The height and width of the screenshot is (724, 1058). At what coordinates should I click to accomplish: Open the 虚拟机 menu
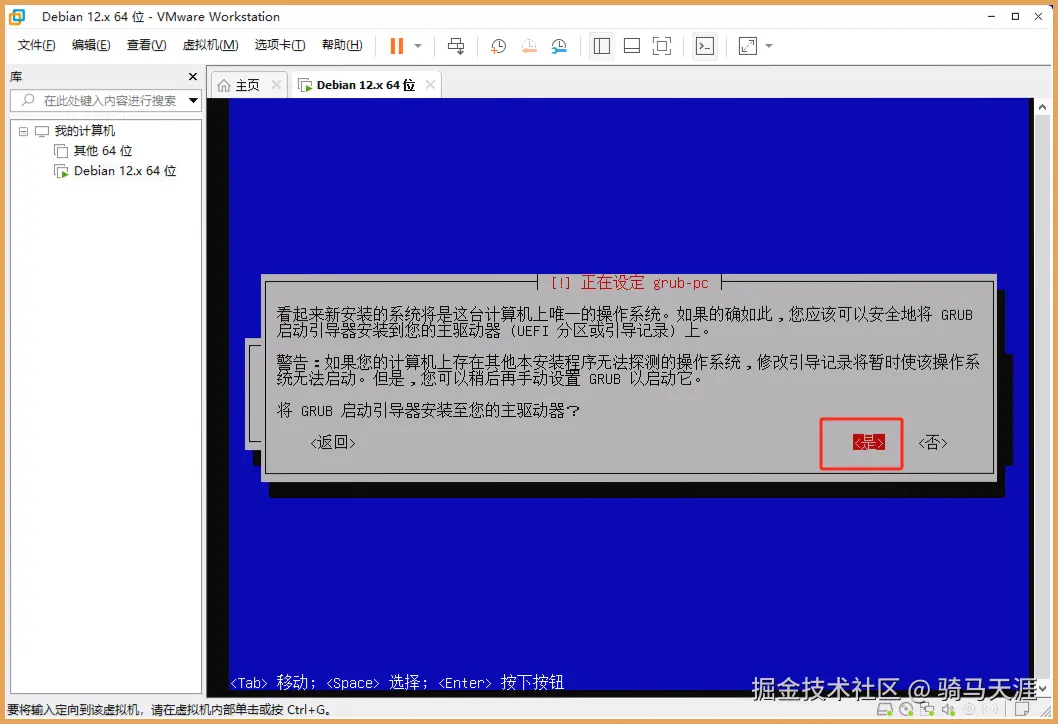210,45
